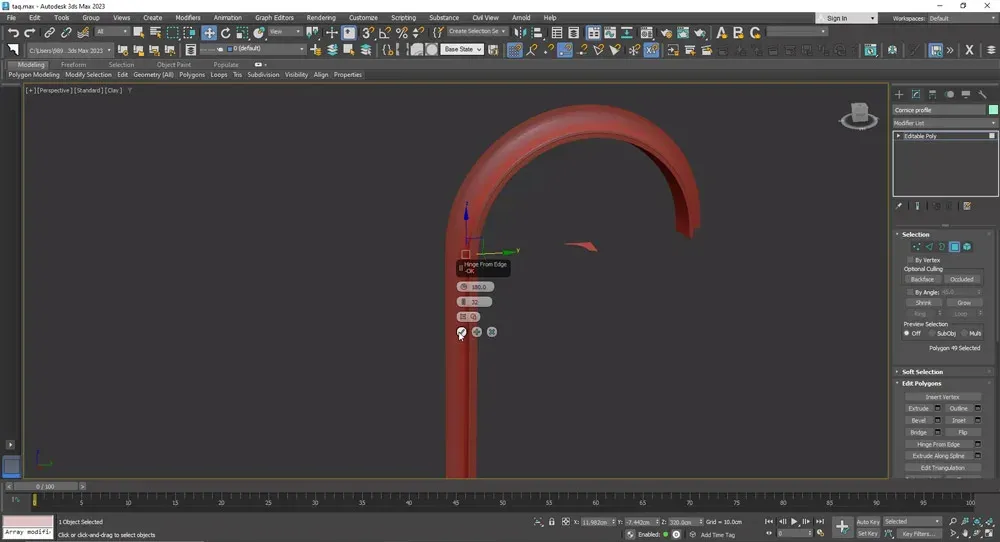
Task: Toggle Angle Snap icon
Action: point(385,33)
